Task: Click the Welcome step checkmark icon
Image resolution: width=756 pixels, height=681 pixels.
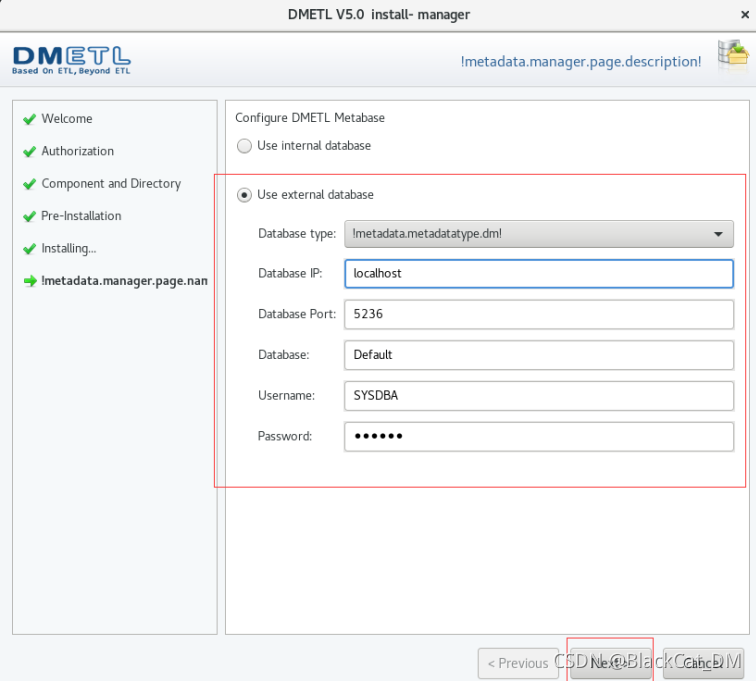Action: coord(29,119)
